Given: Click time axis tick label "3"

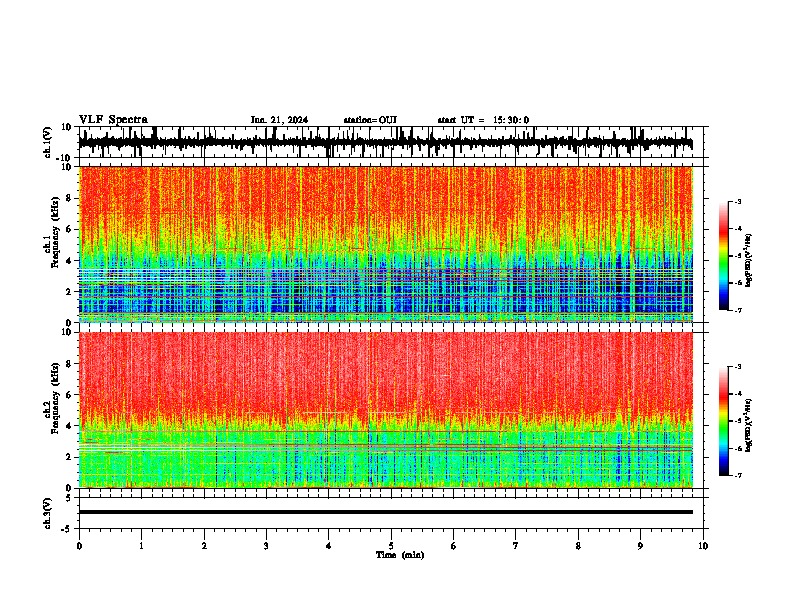Looking at the screenshot, I should (266, 546).
